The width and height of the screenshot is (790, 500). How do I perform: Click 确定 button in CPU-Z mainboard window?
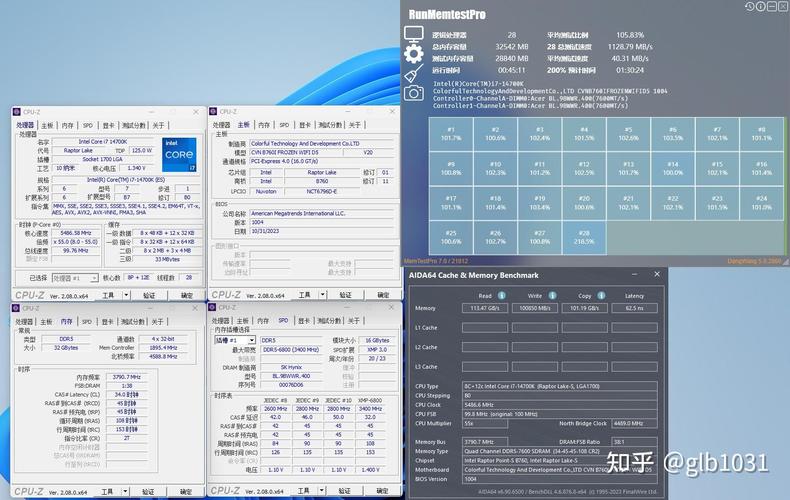coord(383,295)
